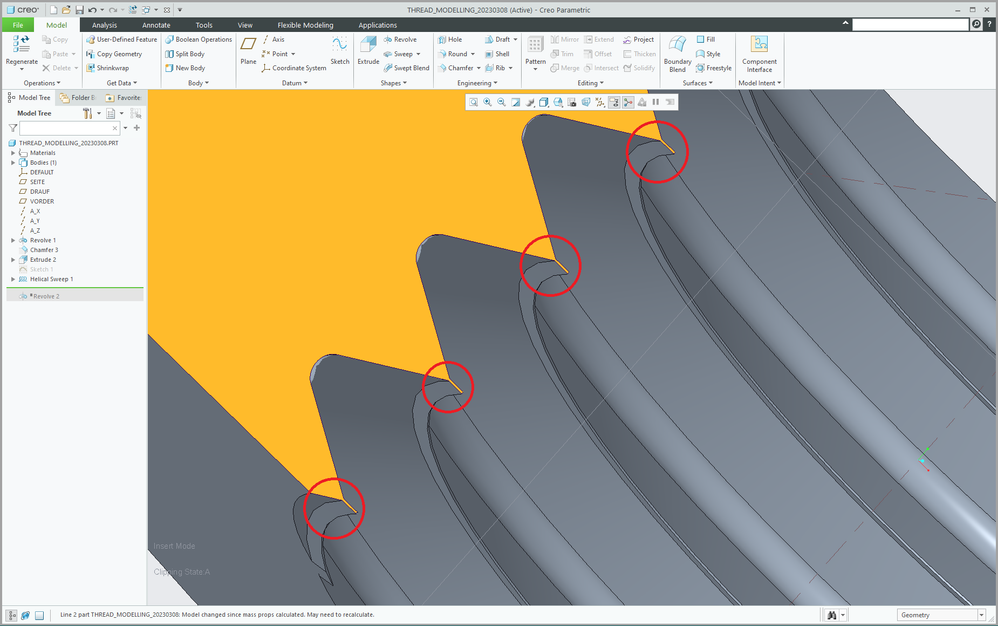Click the Boolean Operations button
This screenshot has height=626, width=998.
click(x=198, y=40)
